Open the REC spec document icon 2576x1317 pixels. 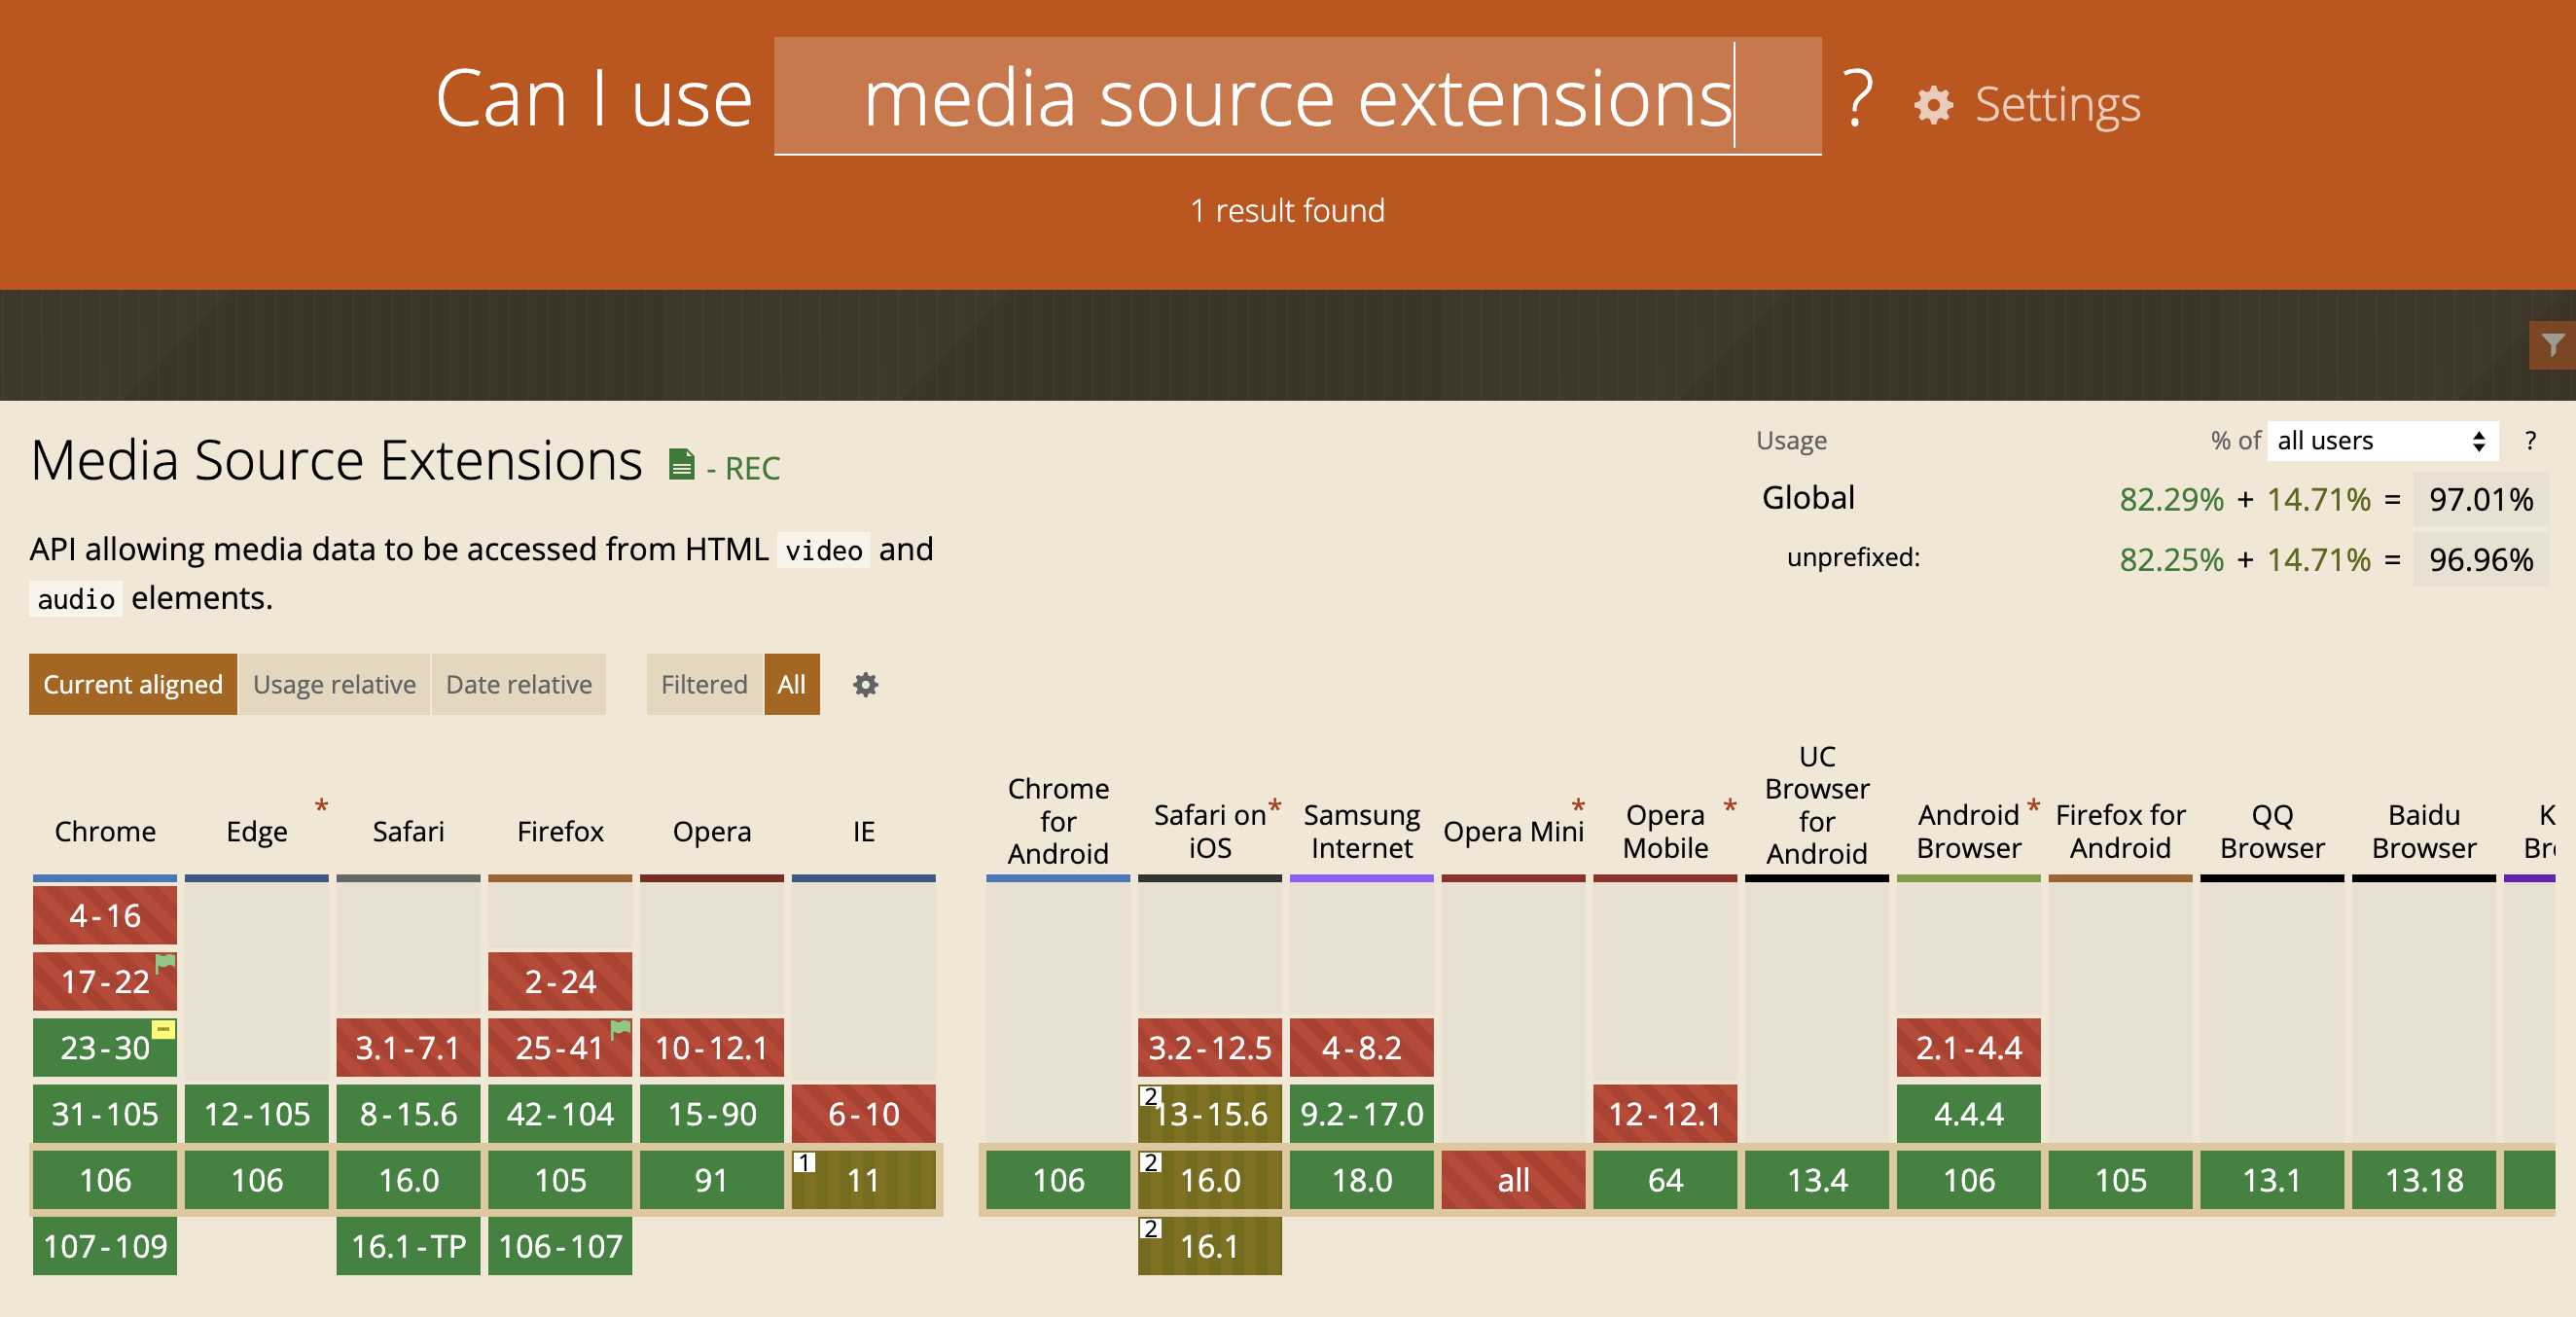tap(681, 465)
